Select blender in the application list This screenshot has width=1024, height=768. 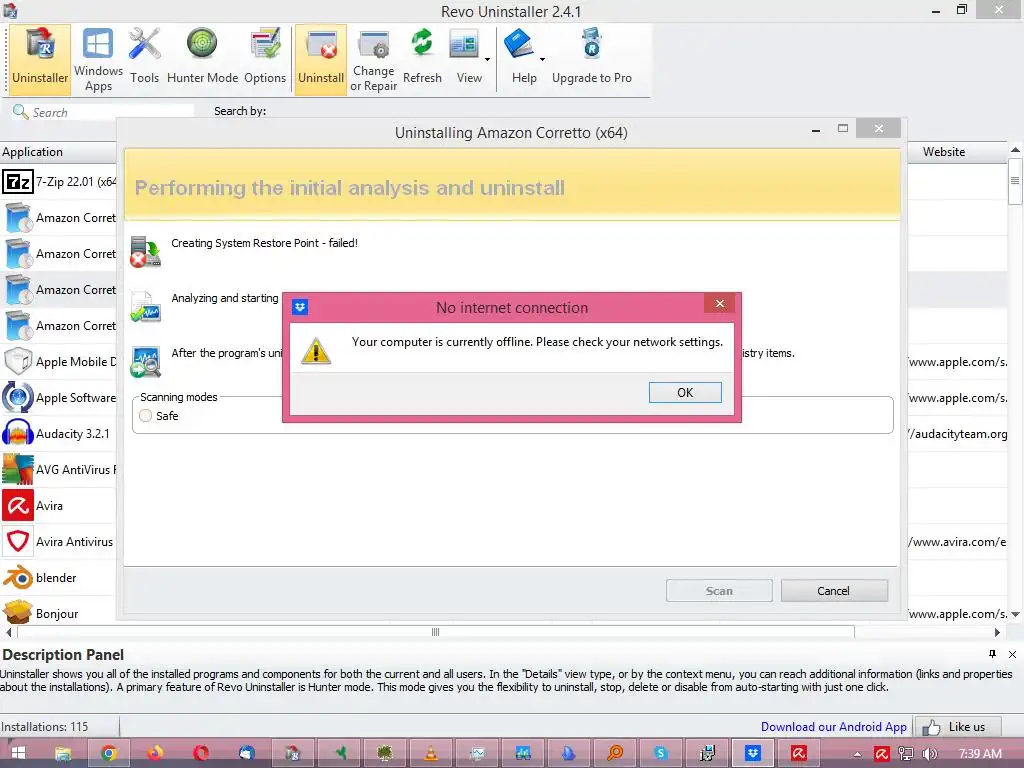(x=59, y=577)
